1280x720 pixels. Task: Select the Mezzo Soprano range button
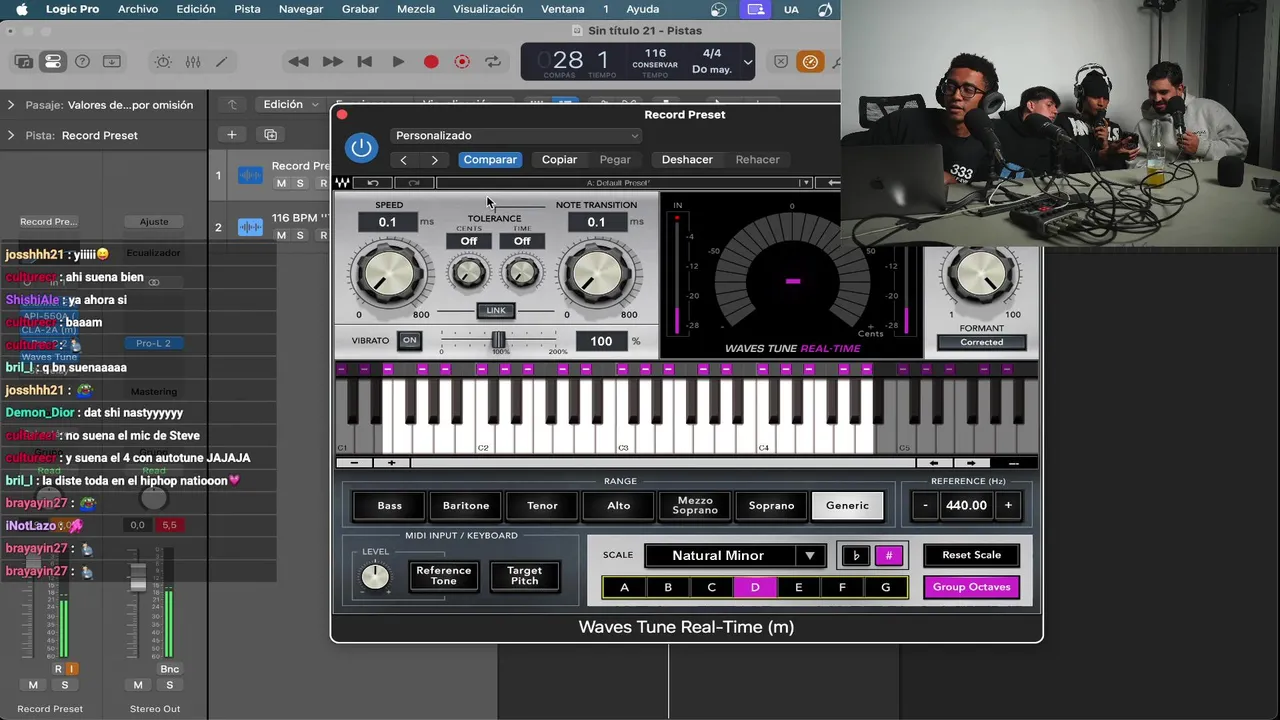695,506
